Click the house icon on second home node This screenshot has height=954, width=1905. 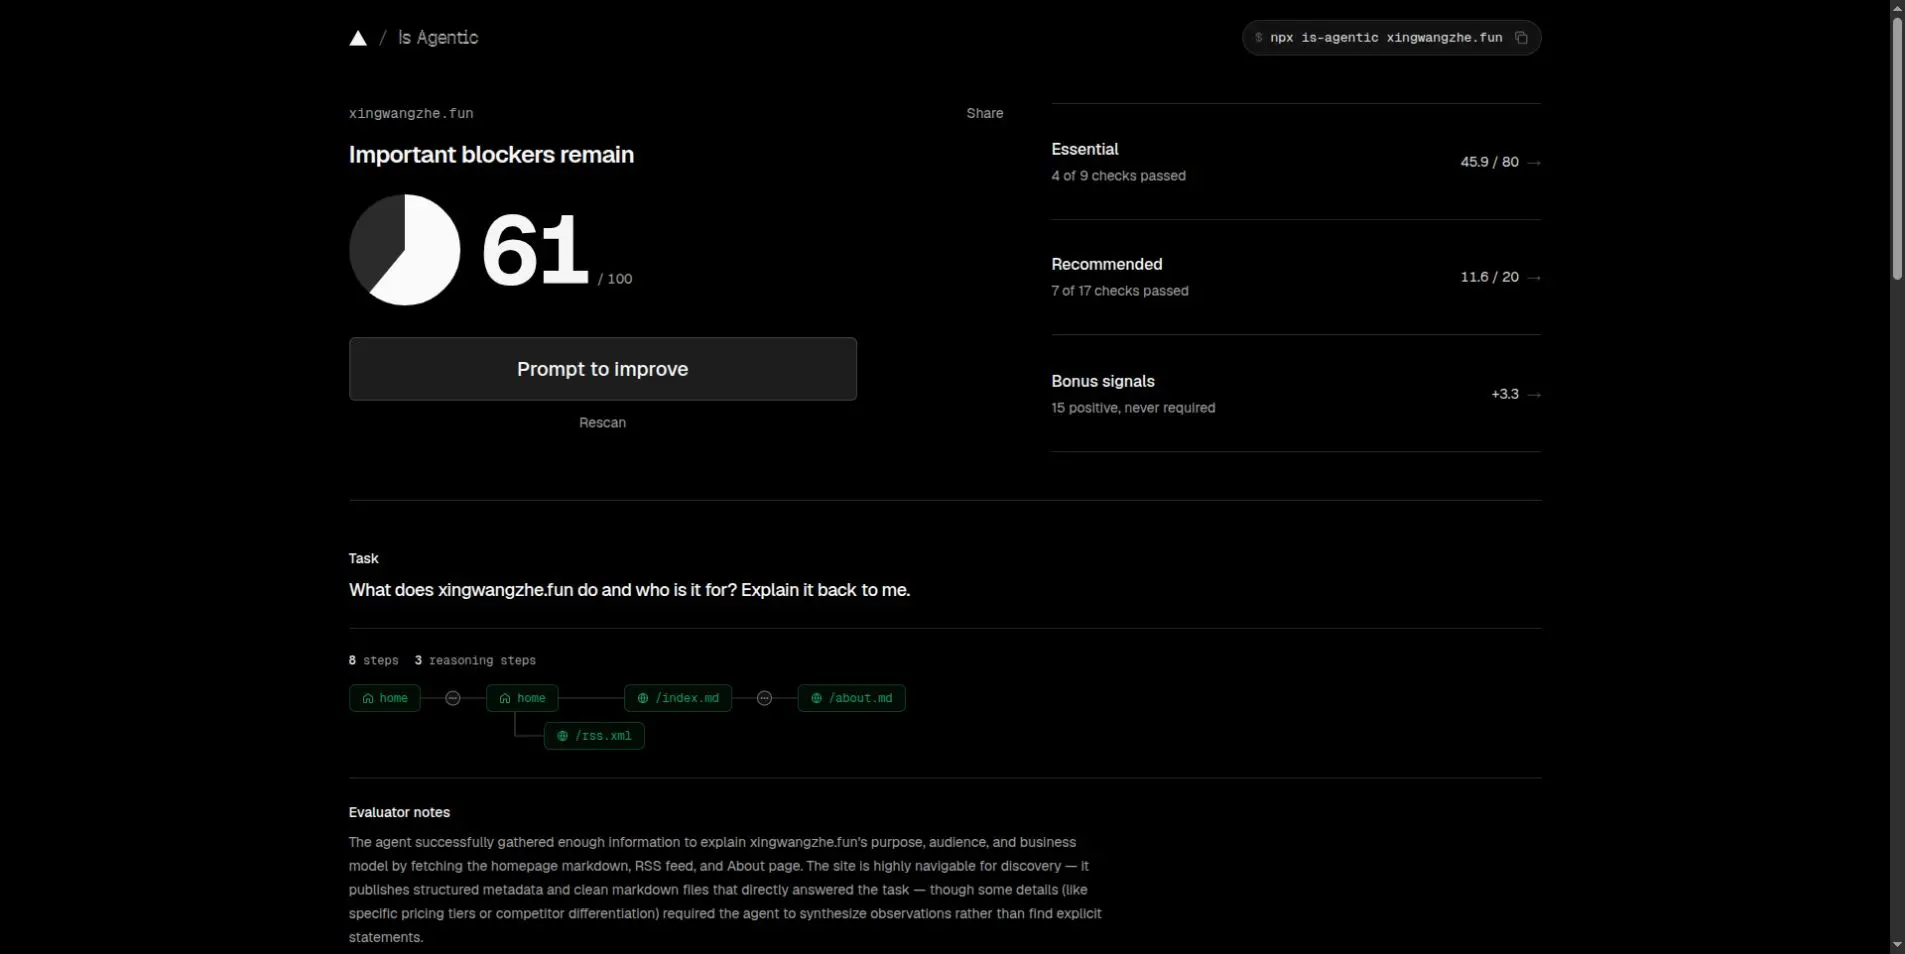pos(504,698)
